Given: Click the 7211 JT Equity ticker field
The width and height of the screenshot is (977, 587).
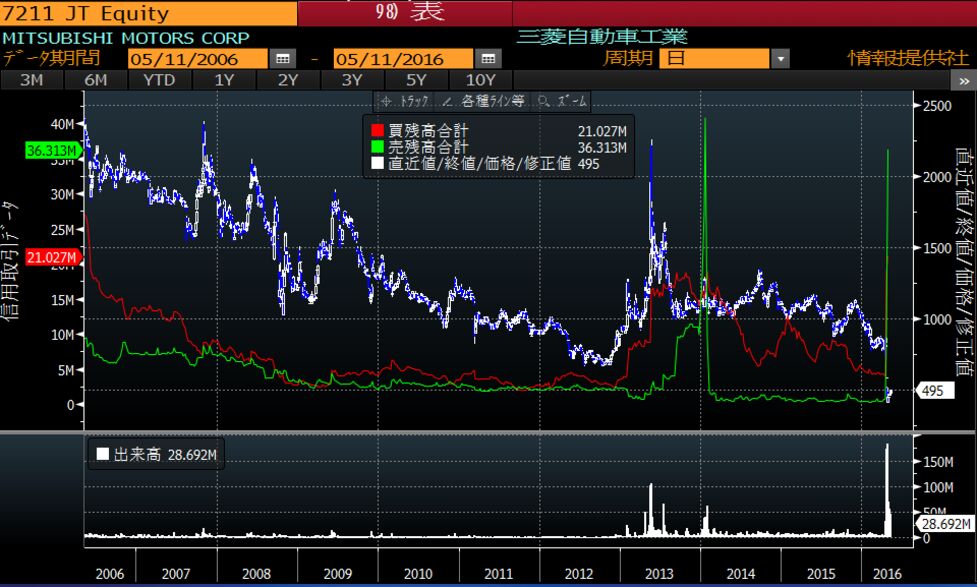Looking at the screenshot, I should tap(149, 13).
